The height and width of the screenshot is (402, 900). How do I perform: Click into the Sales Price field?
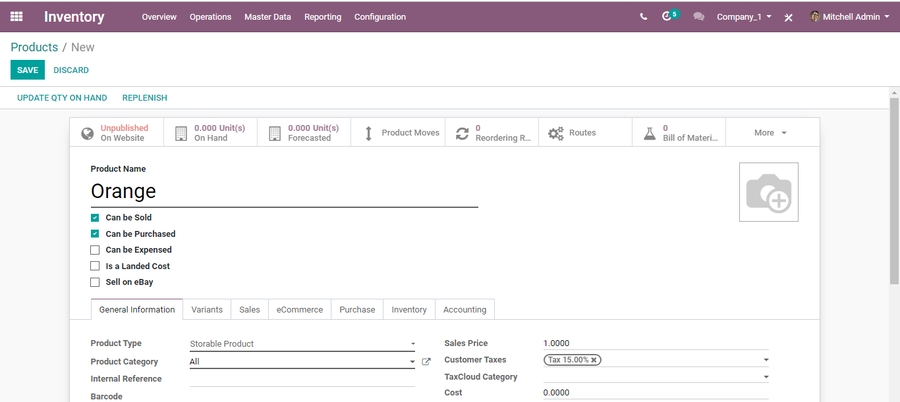pyautogui.click(x=655, y=344)
